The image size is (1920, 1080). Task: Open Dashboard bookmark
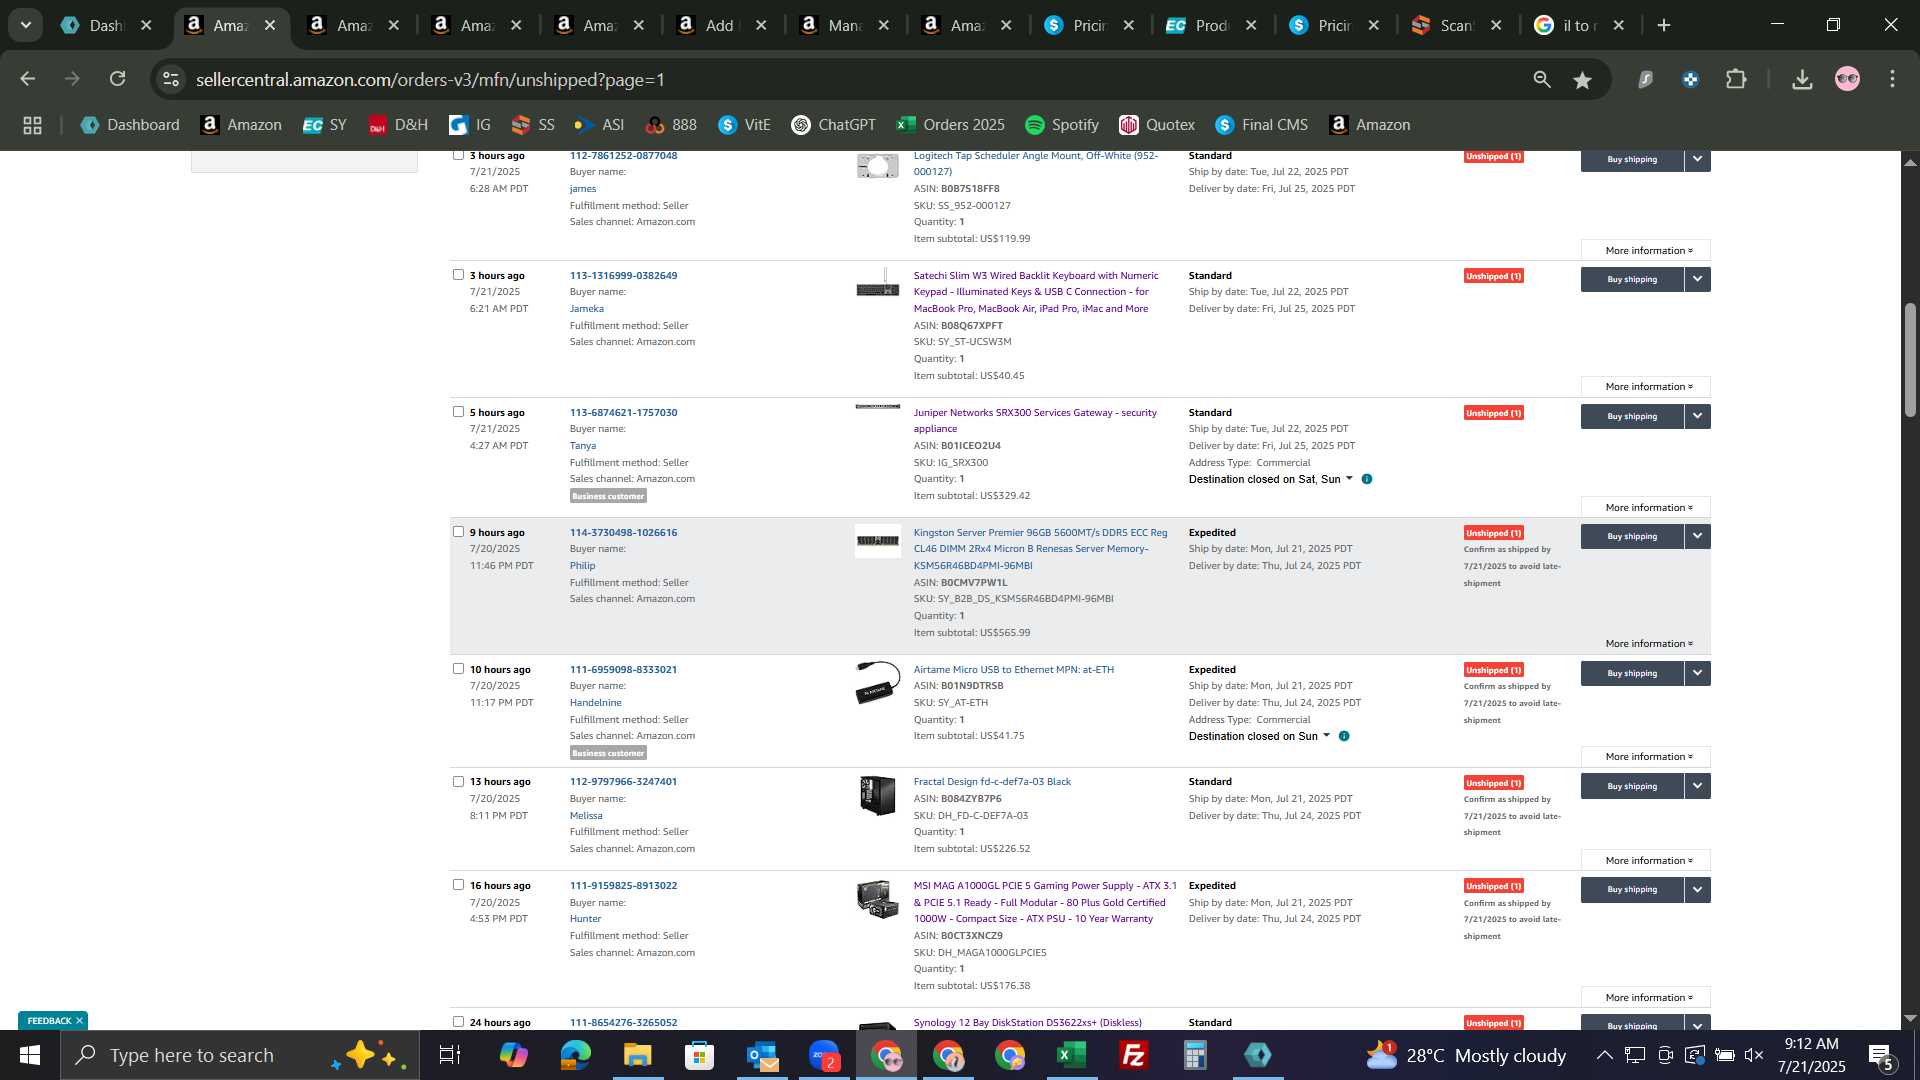[130, 125]
